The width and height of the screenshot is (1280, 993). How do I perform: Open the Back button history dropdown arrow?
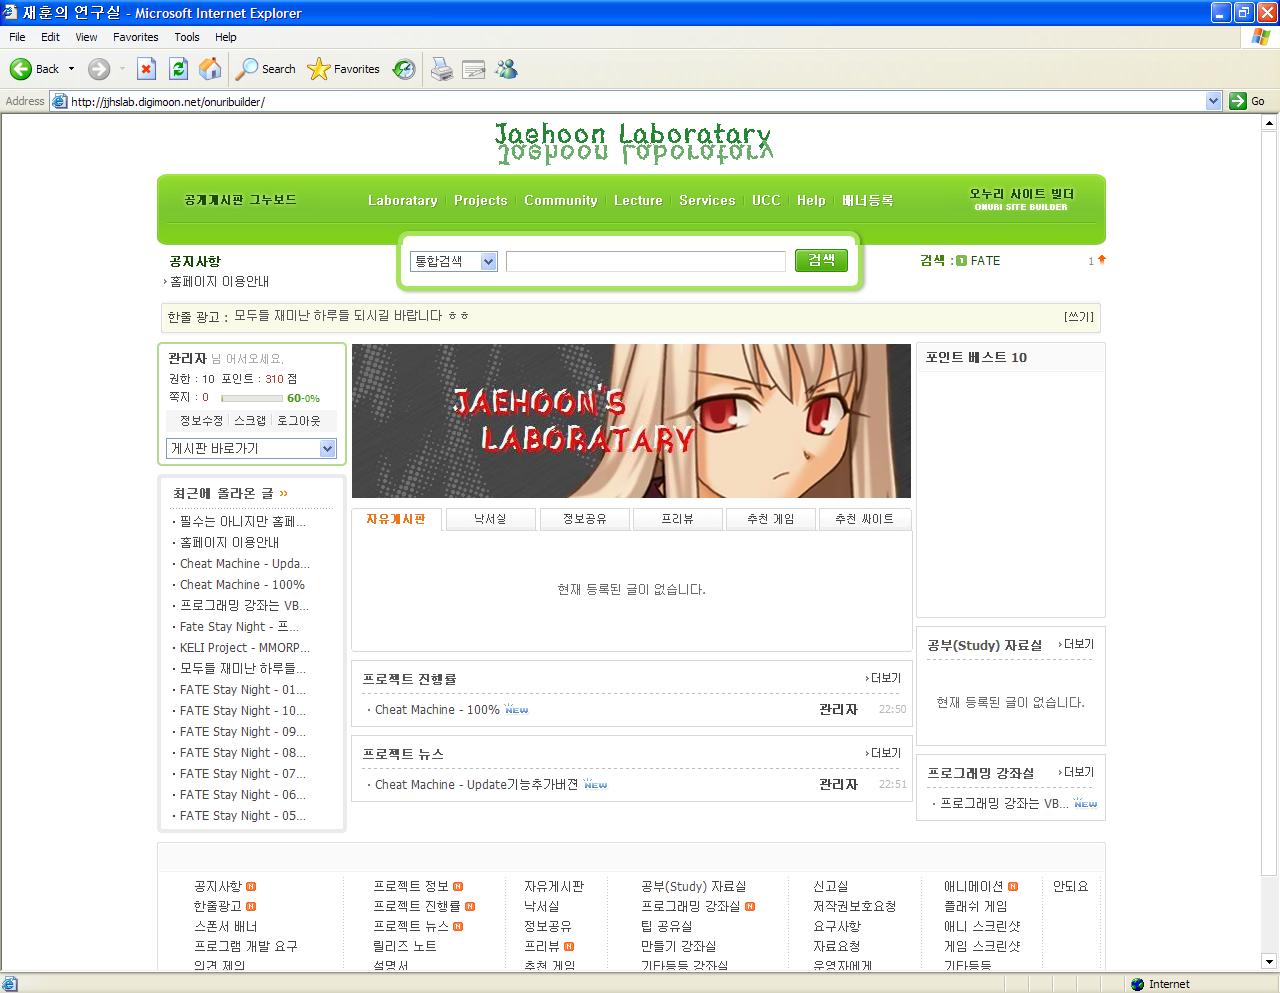point(70,69)
